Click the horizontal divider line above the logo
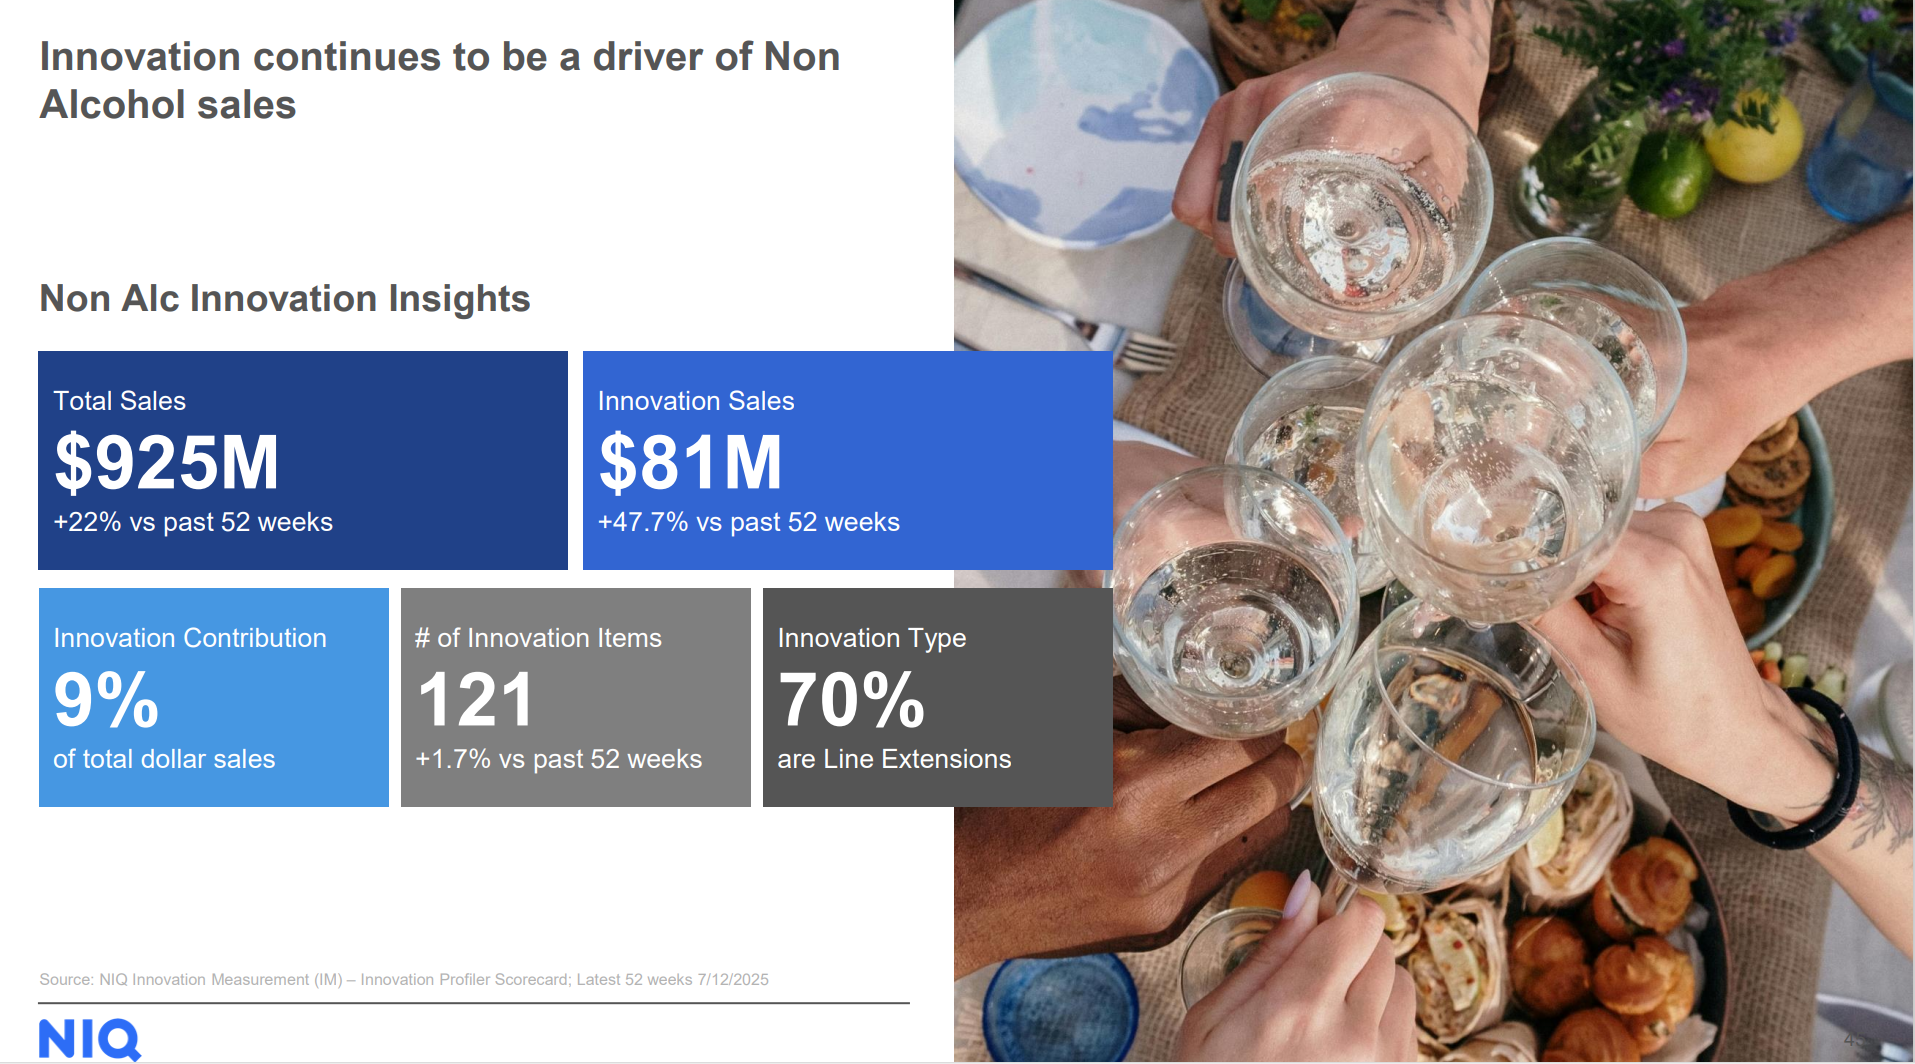The height and width of the screenshot is (1064, 1915). click(x=474, y=1003)
